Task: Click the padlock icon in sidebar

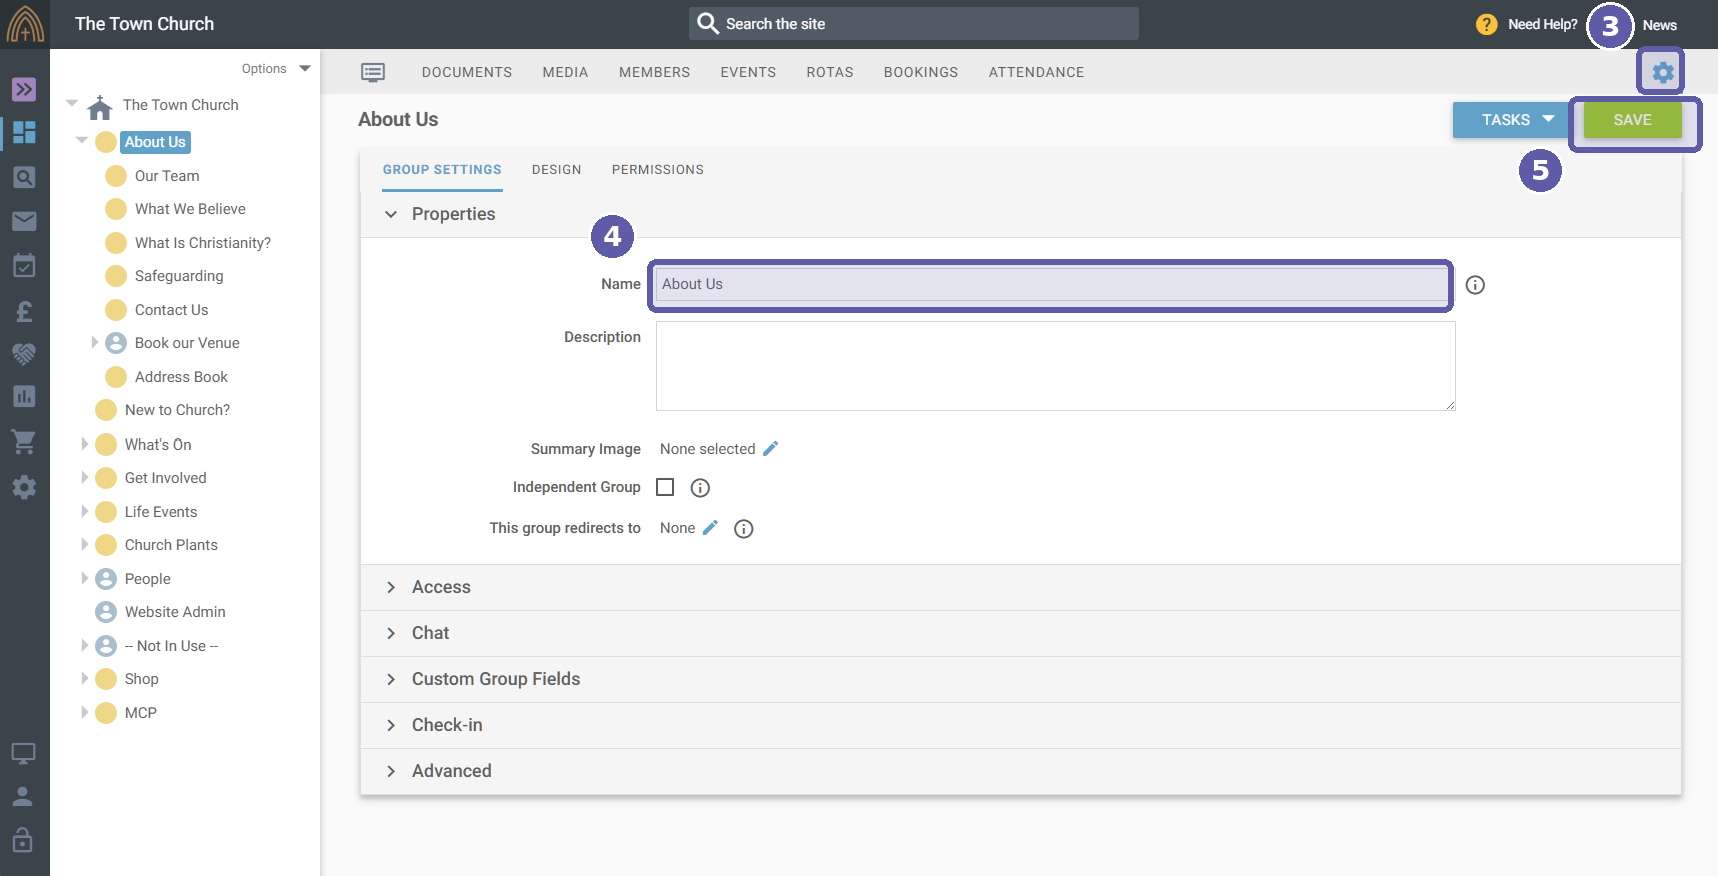Action: (23, 840)
